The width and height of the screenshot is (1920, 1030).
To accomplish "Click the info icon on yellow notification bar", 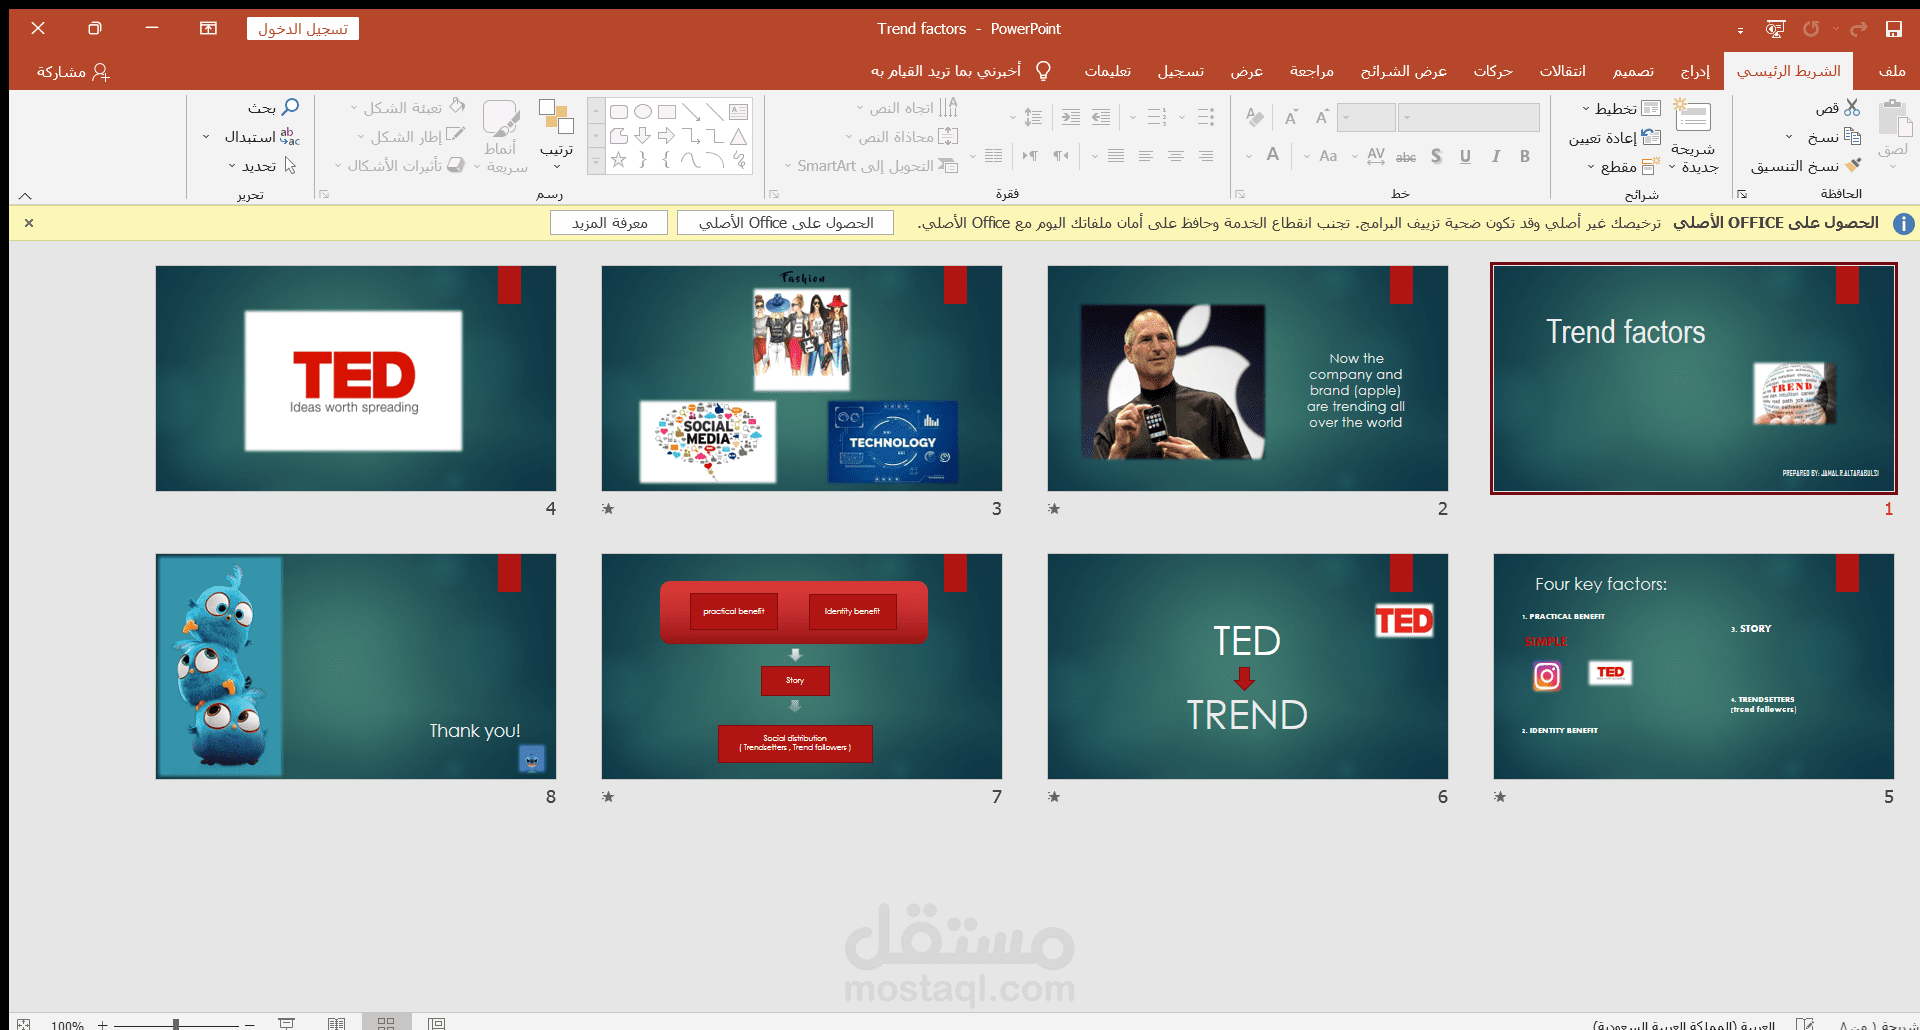I will 1904,223.
